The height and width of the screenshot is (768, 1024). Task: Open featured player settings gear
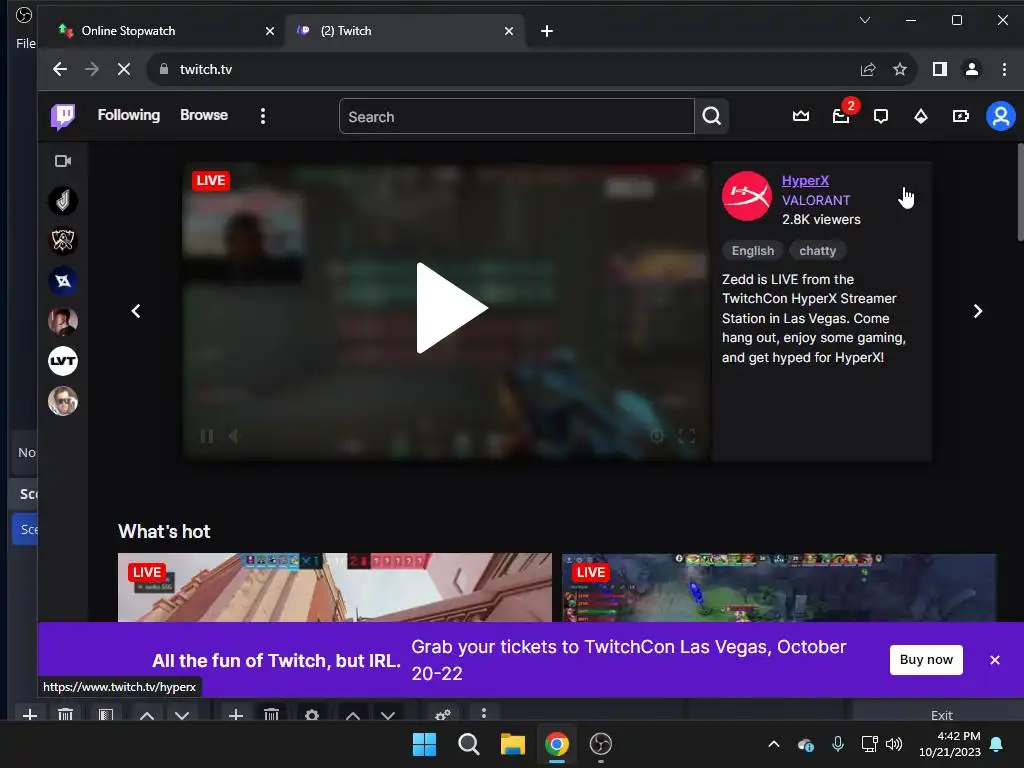coord(657,436)
